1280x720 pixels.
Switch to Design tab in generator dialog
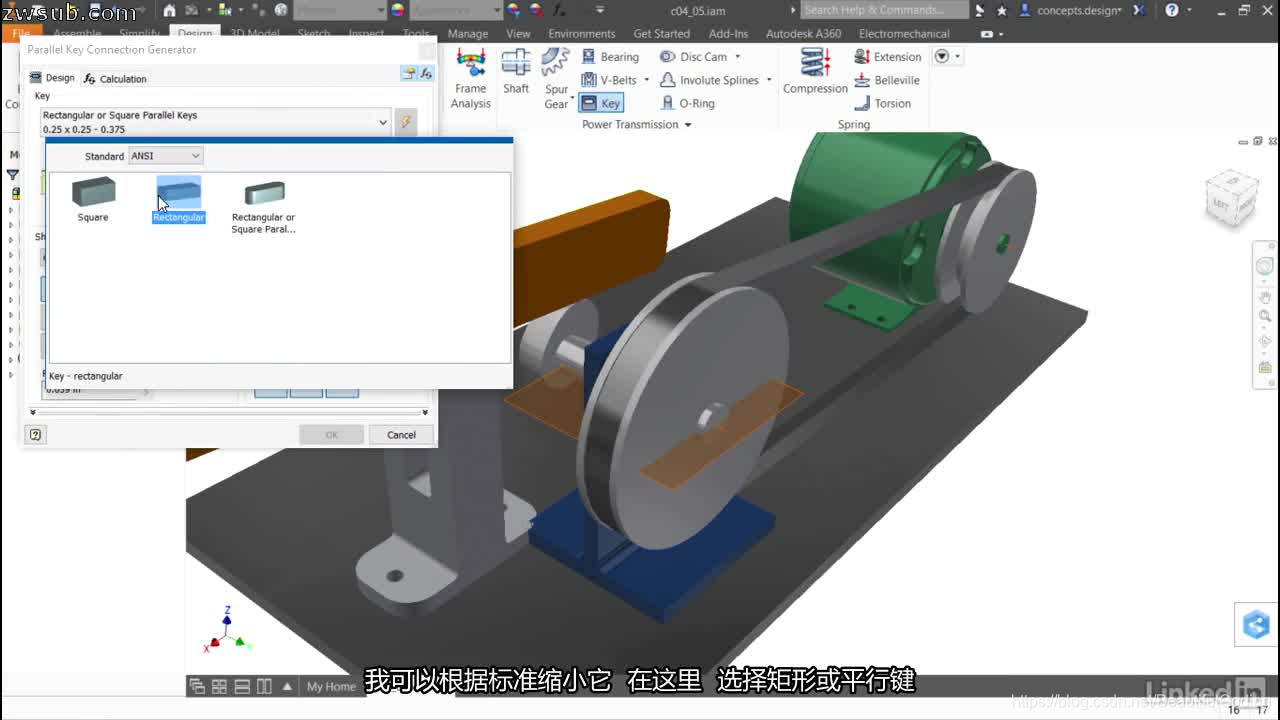pyautogui.click(x=52, y=78)
